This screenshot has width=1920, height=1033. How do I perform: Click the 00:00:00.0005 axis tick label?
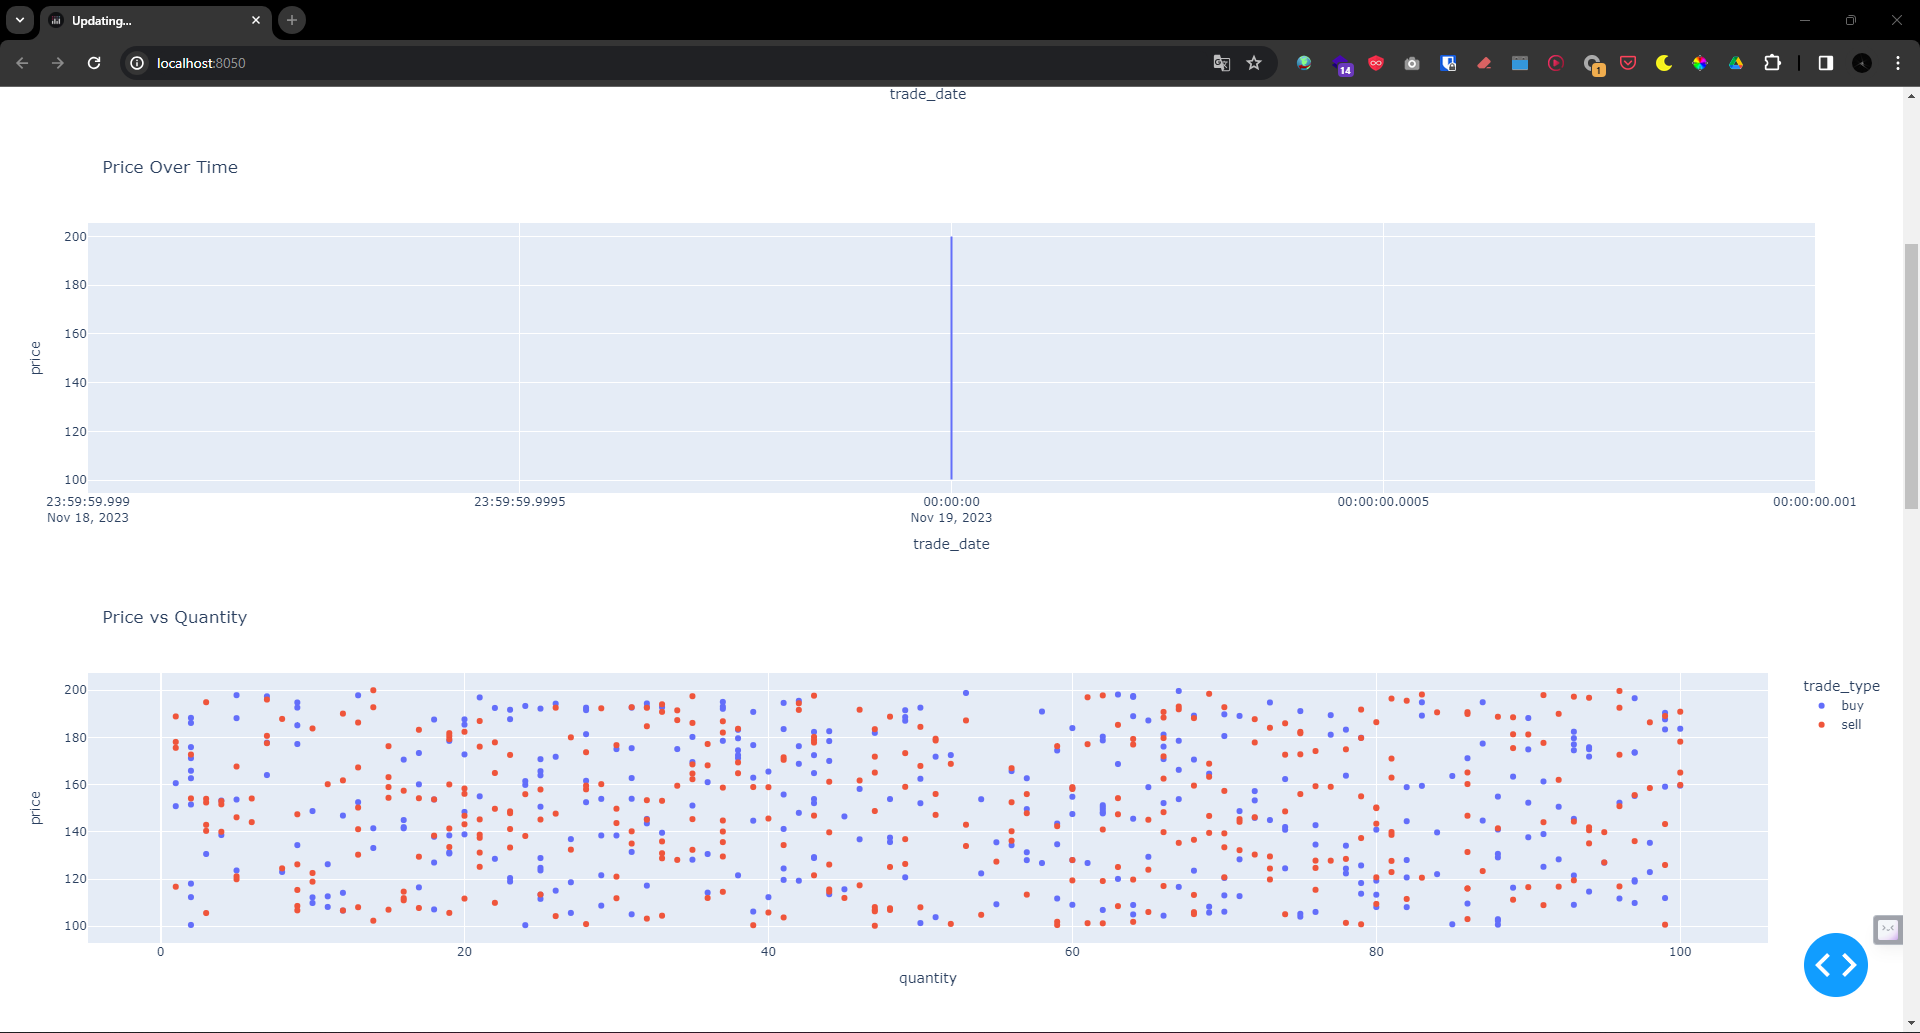pos(1383,502)
